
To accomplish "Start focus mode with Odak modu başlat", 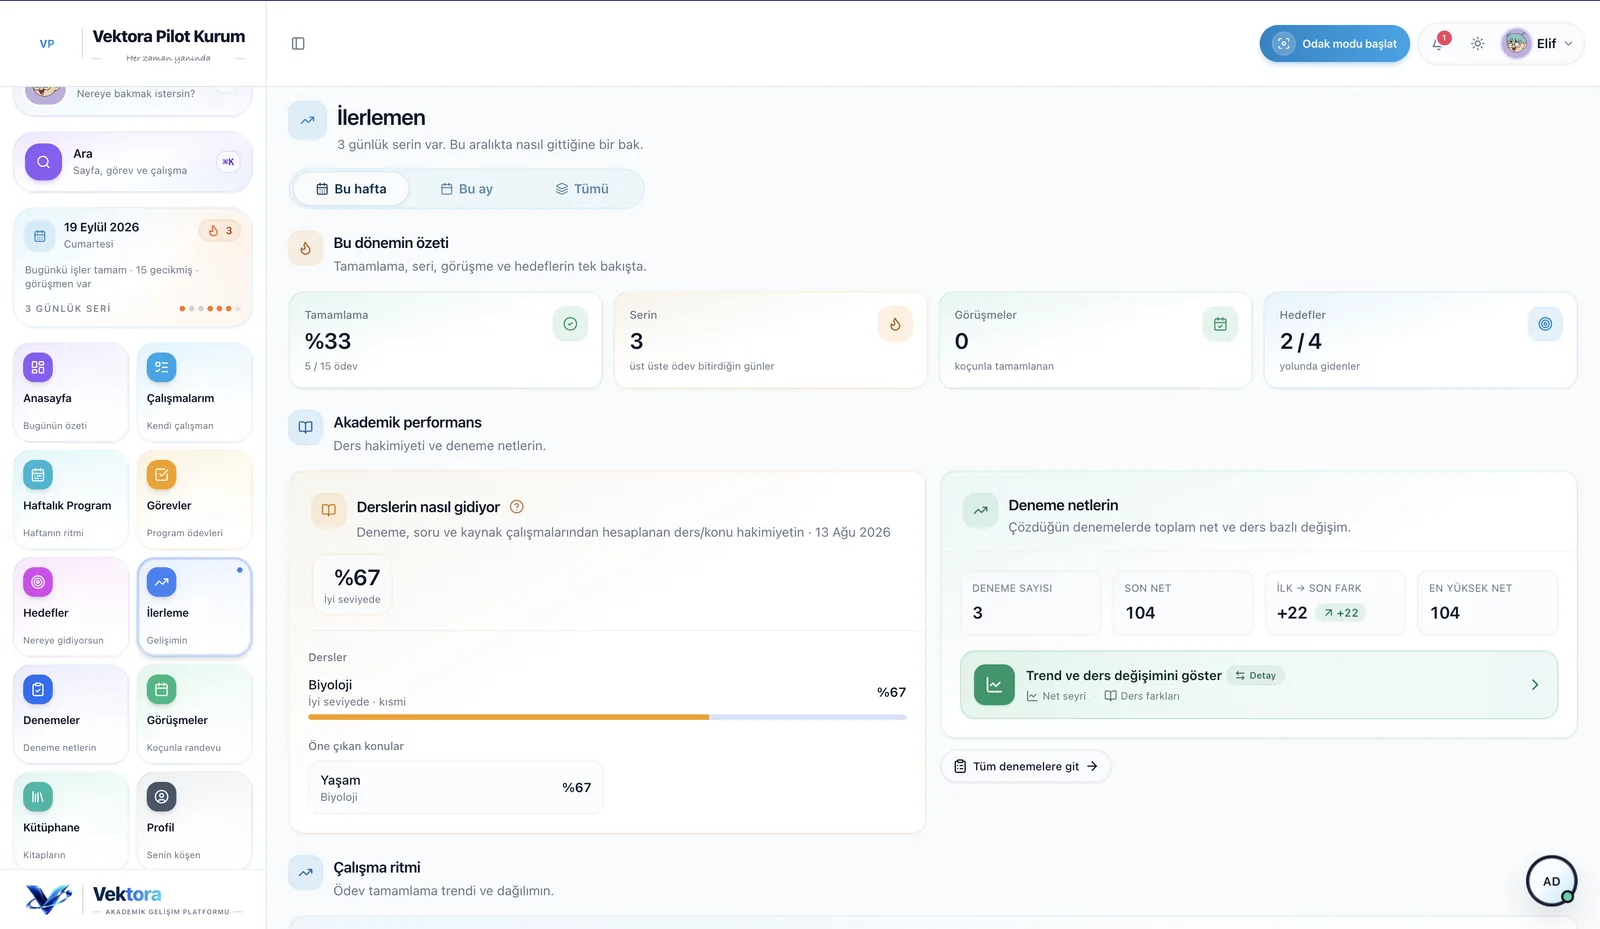I will click(1334, 44).
